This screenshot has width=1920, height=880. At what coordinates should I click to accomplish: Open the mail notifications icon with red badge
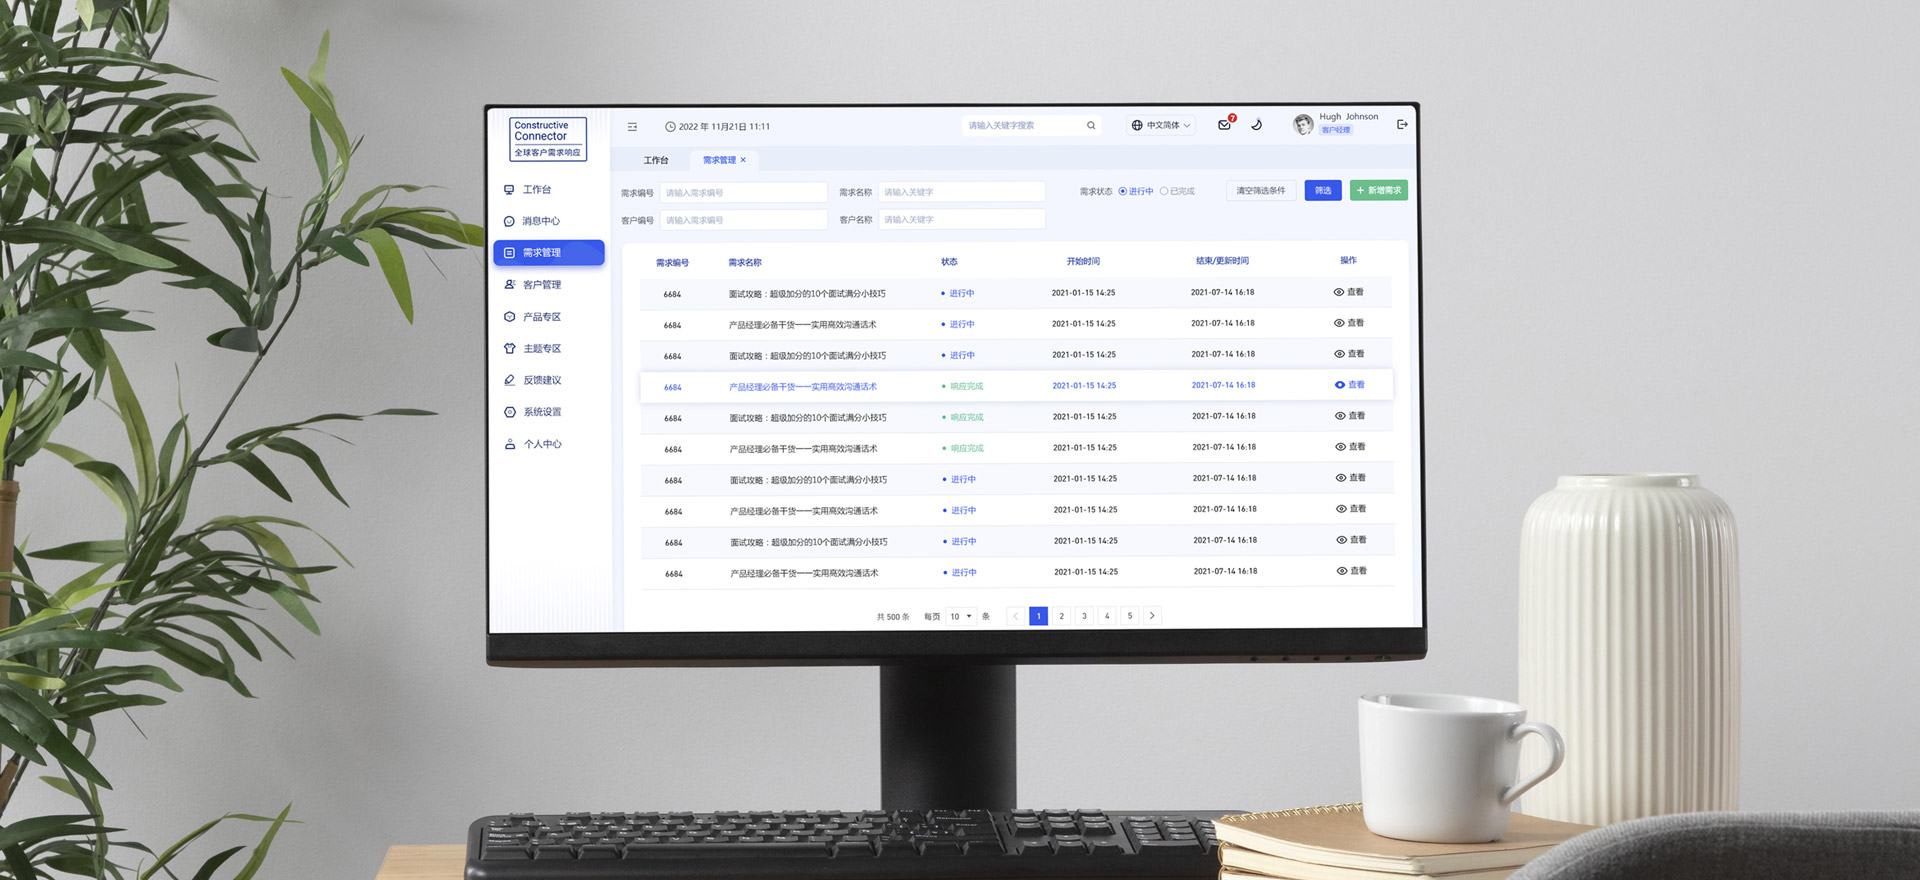[x=1224, y=125]
